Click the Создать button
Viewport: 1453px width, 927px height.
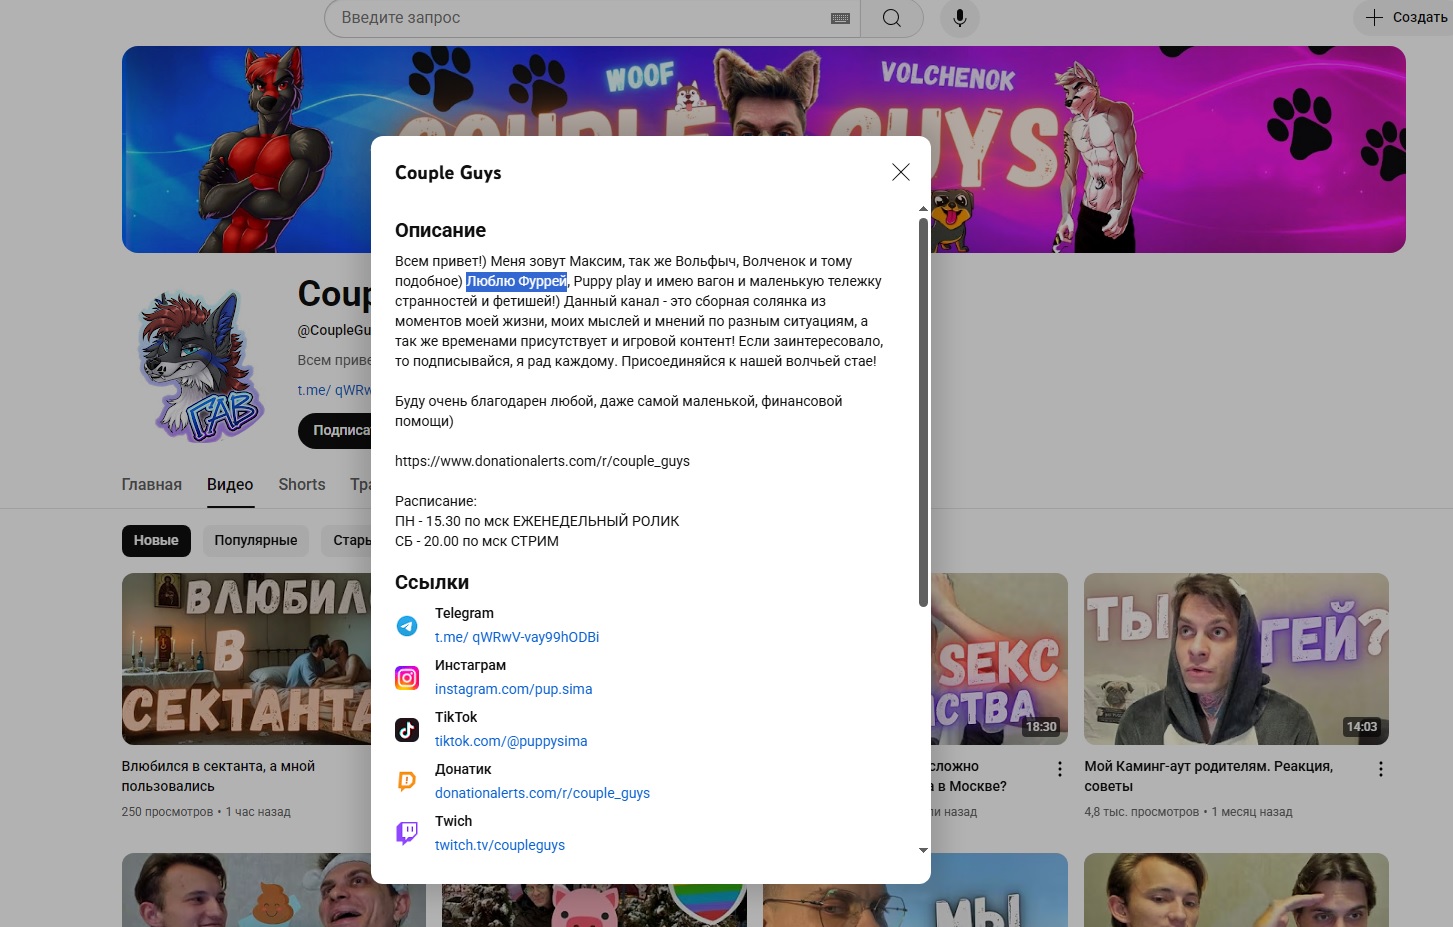coord(1405,18)
